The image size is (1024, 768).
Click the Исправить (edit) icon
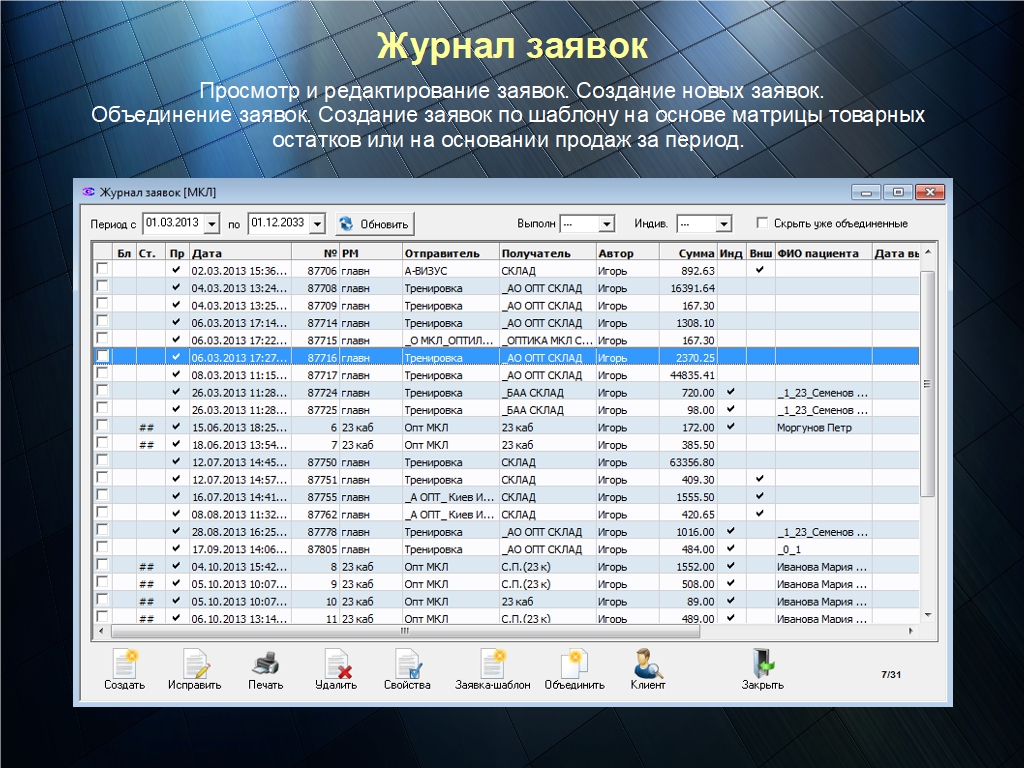(196, 664)
